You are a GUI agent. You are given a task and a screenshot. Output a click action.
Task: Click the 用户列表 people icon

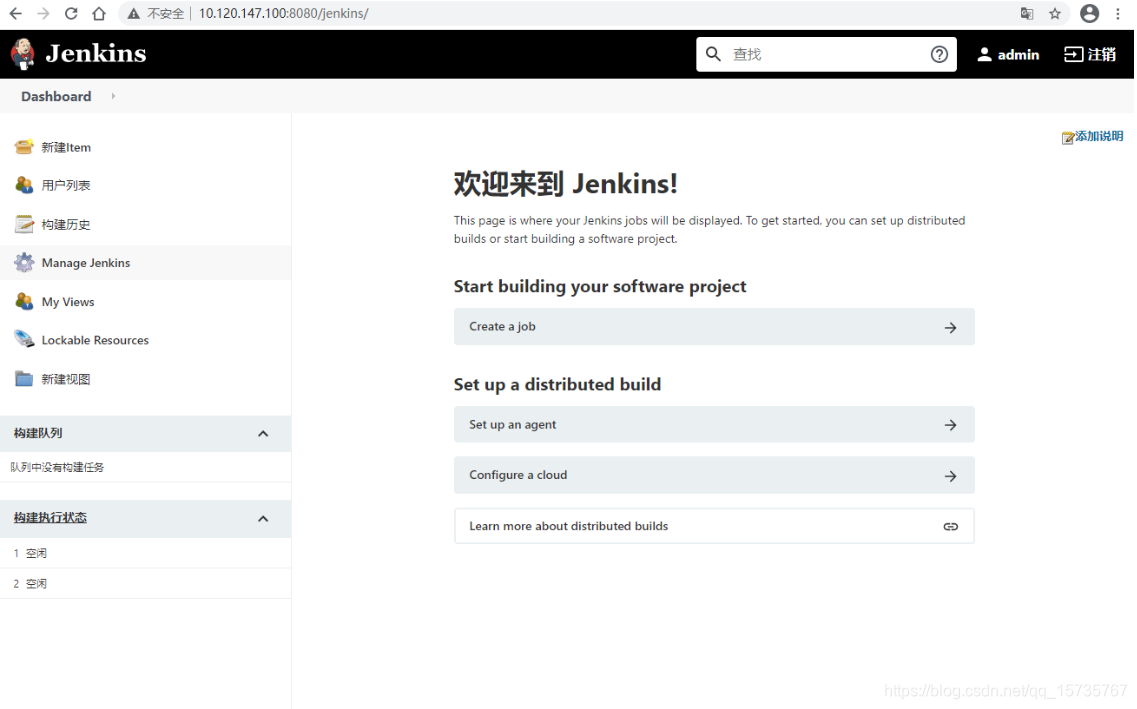coord(24,185)
